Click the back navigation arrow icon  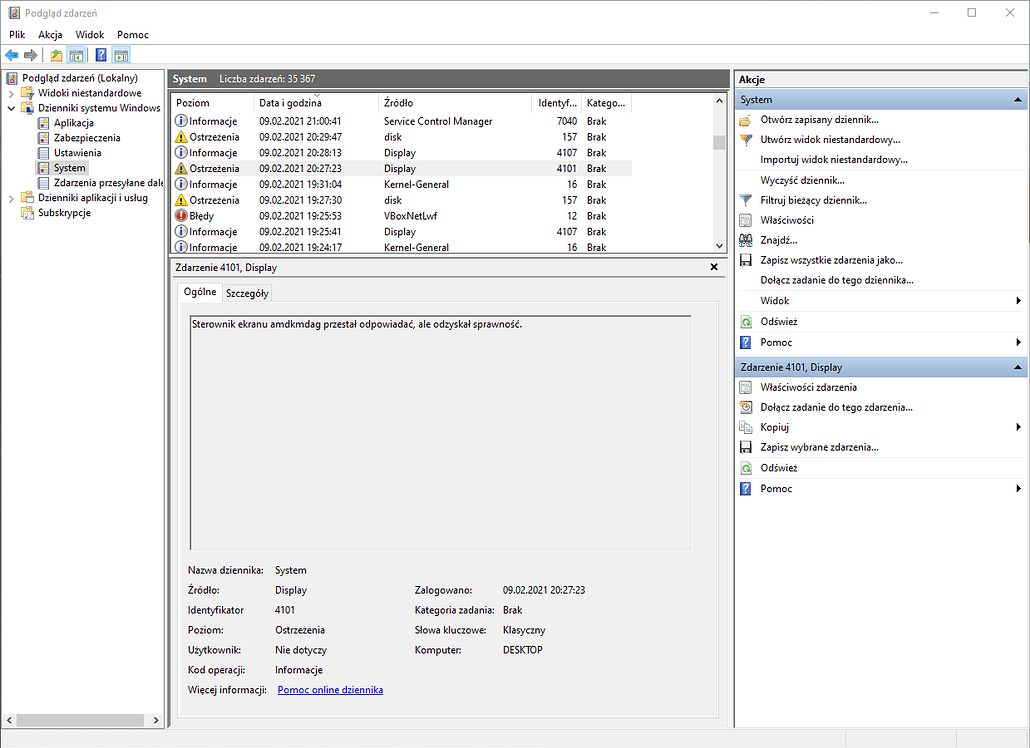(x=12, y=55)
